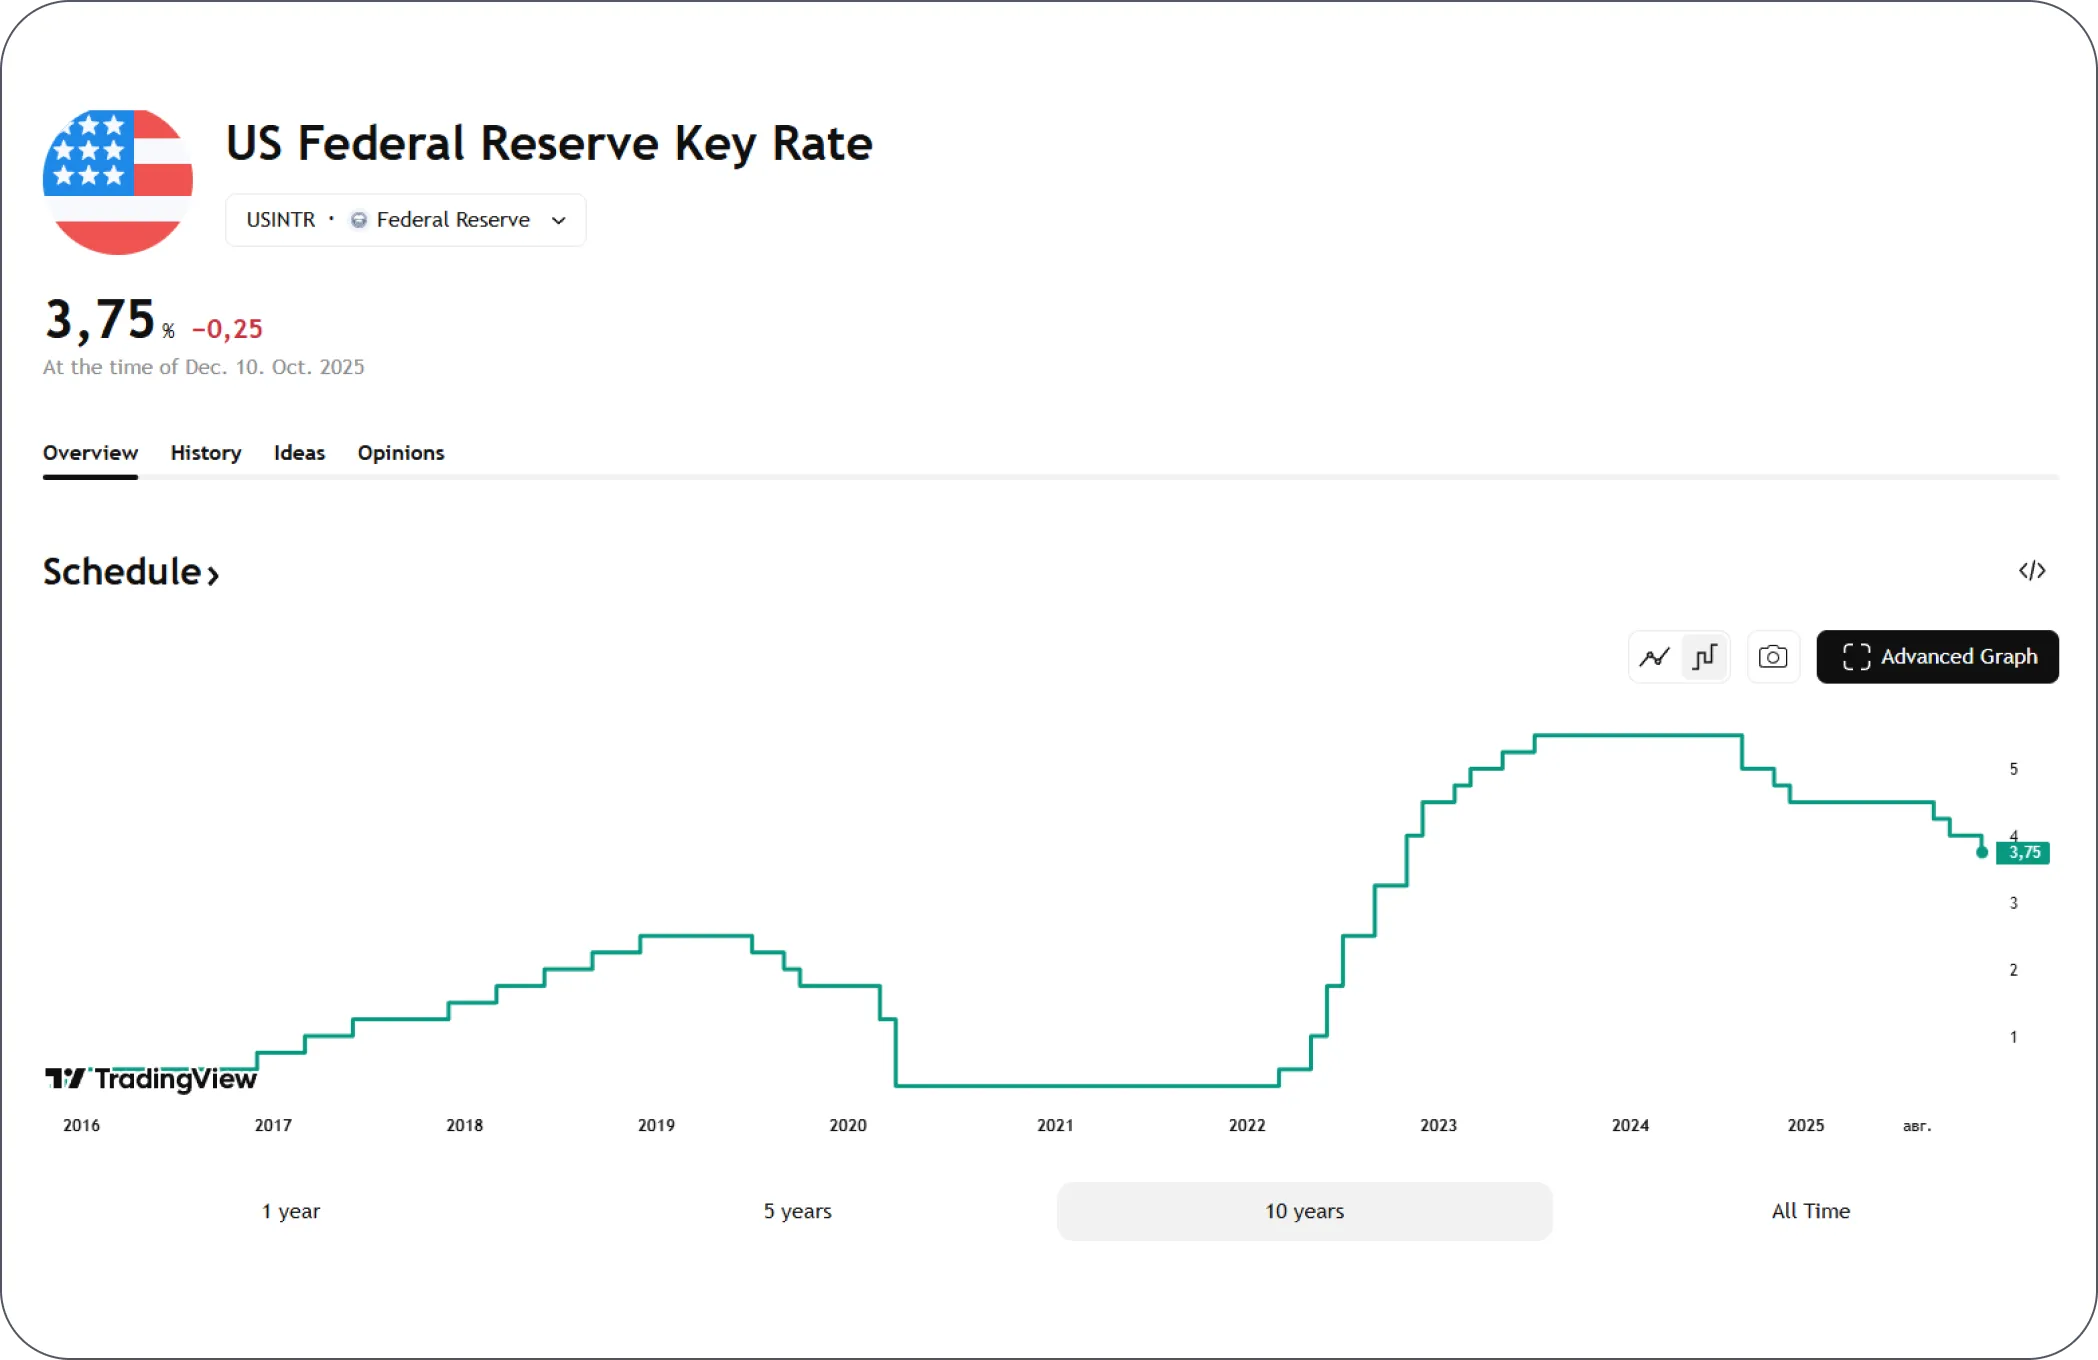This screenshot has width=2098, height=1360.
Task: Choose the 5 years time range
Action: point(797,1211)
